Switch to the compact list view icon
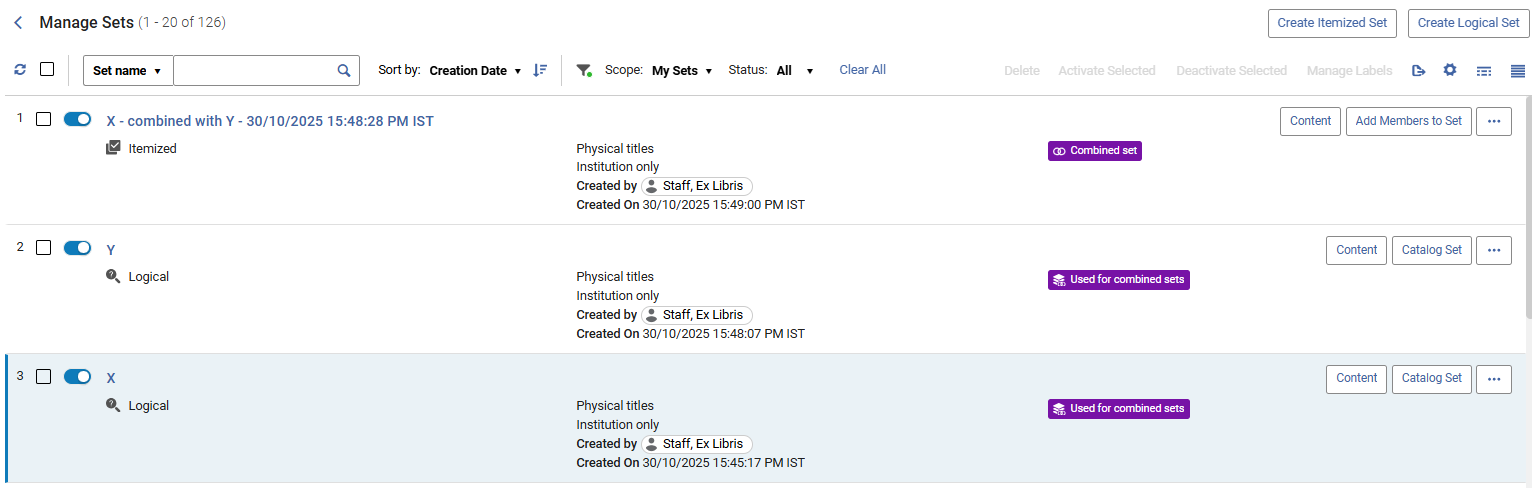 (1517, 71)
